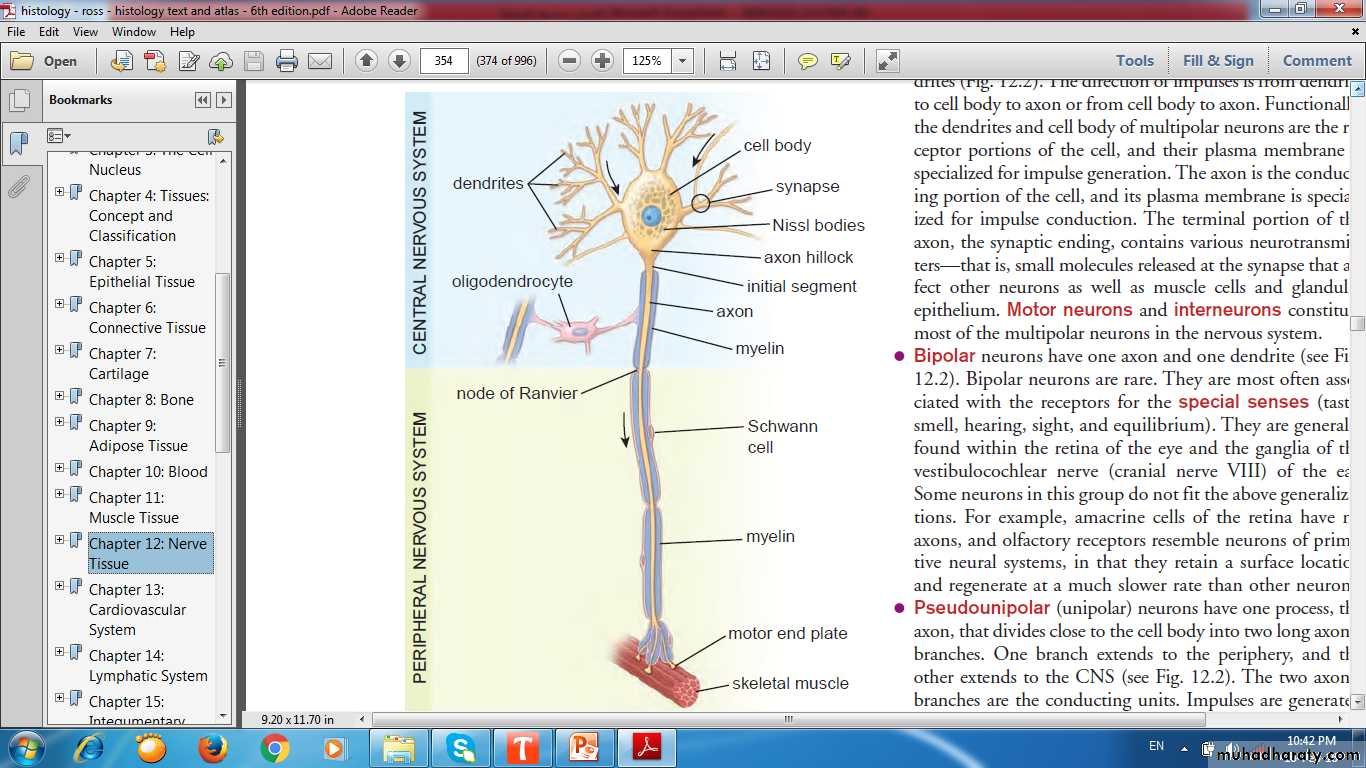Screen dimensions: 1366x768
Task: Toggle read mode full view
Action: (x=888, y=61)
